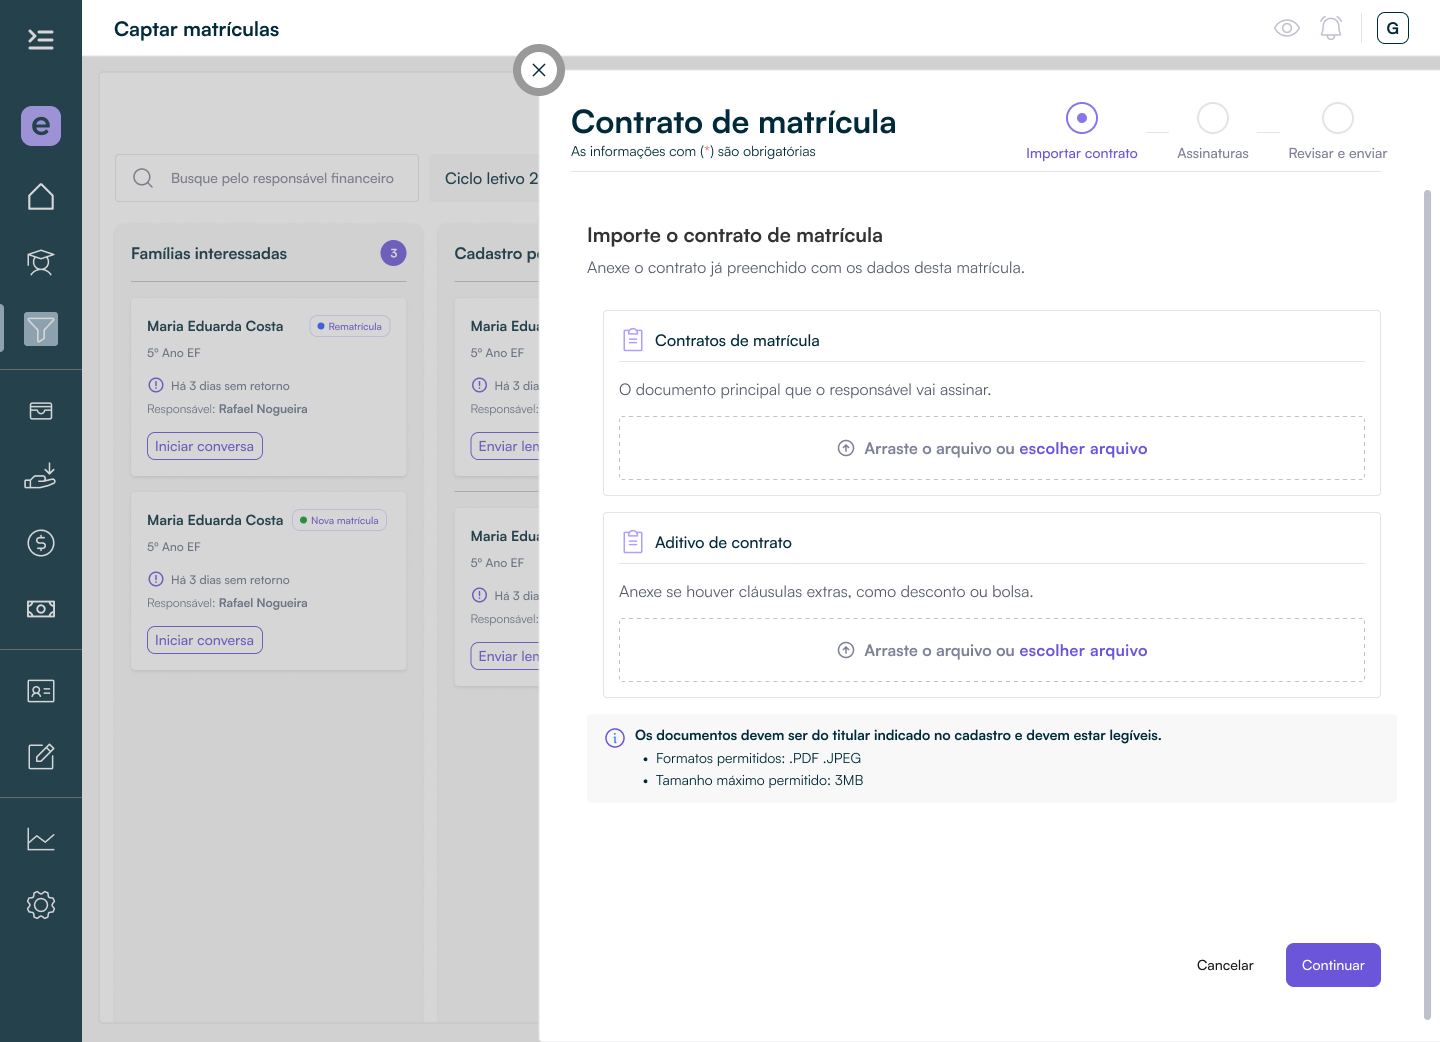The image size is (1440, 1042).
Task: Click the 'Importe o contrato de matrícula' heading
Action: click(735, 235)
